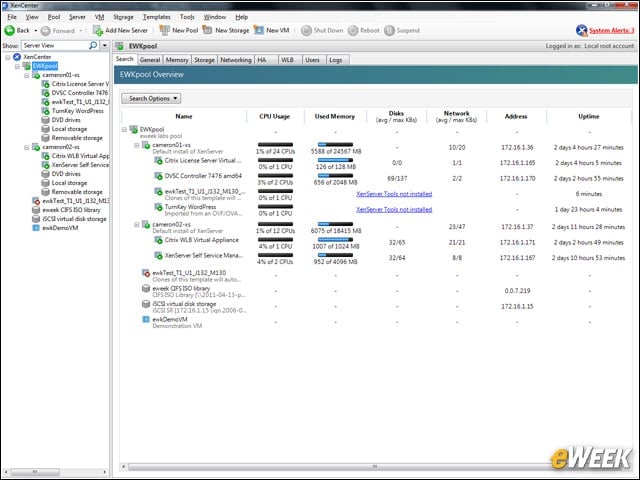Select Removable storage under cameron02-xs

[x=77, y=192]
